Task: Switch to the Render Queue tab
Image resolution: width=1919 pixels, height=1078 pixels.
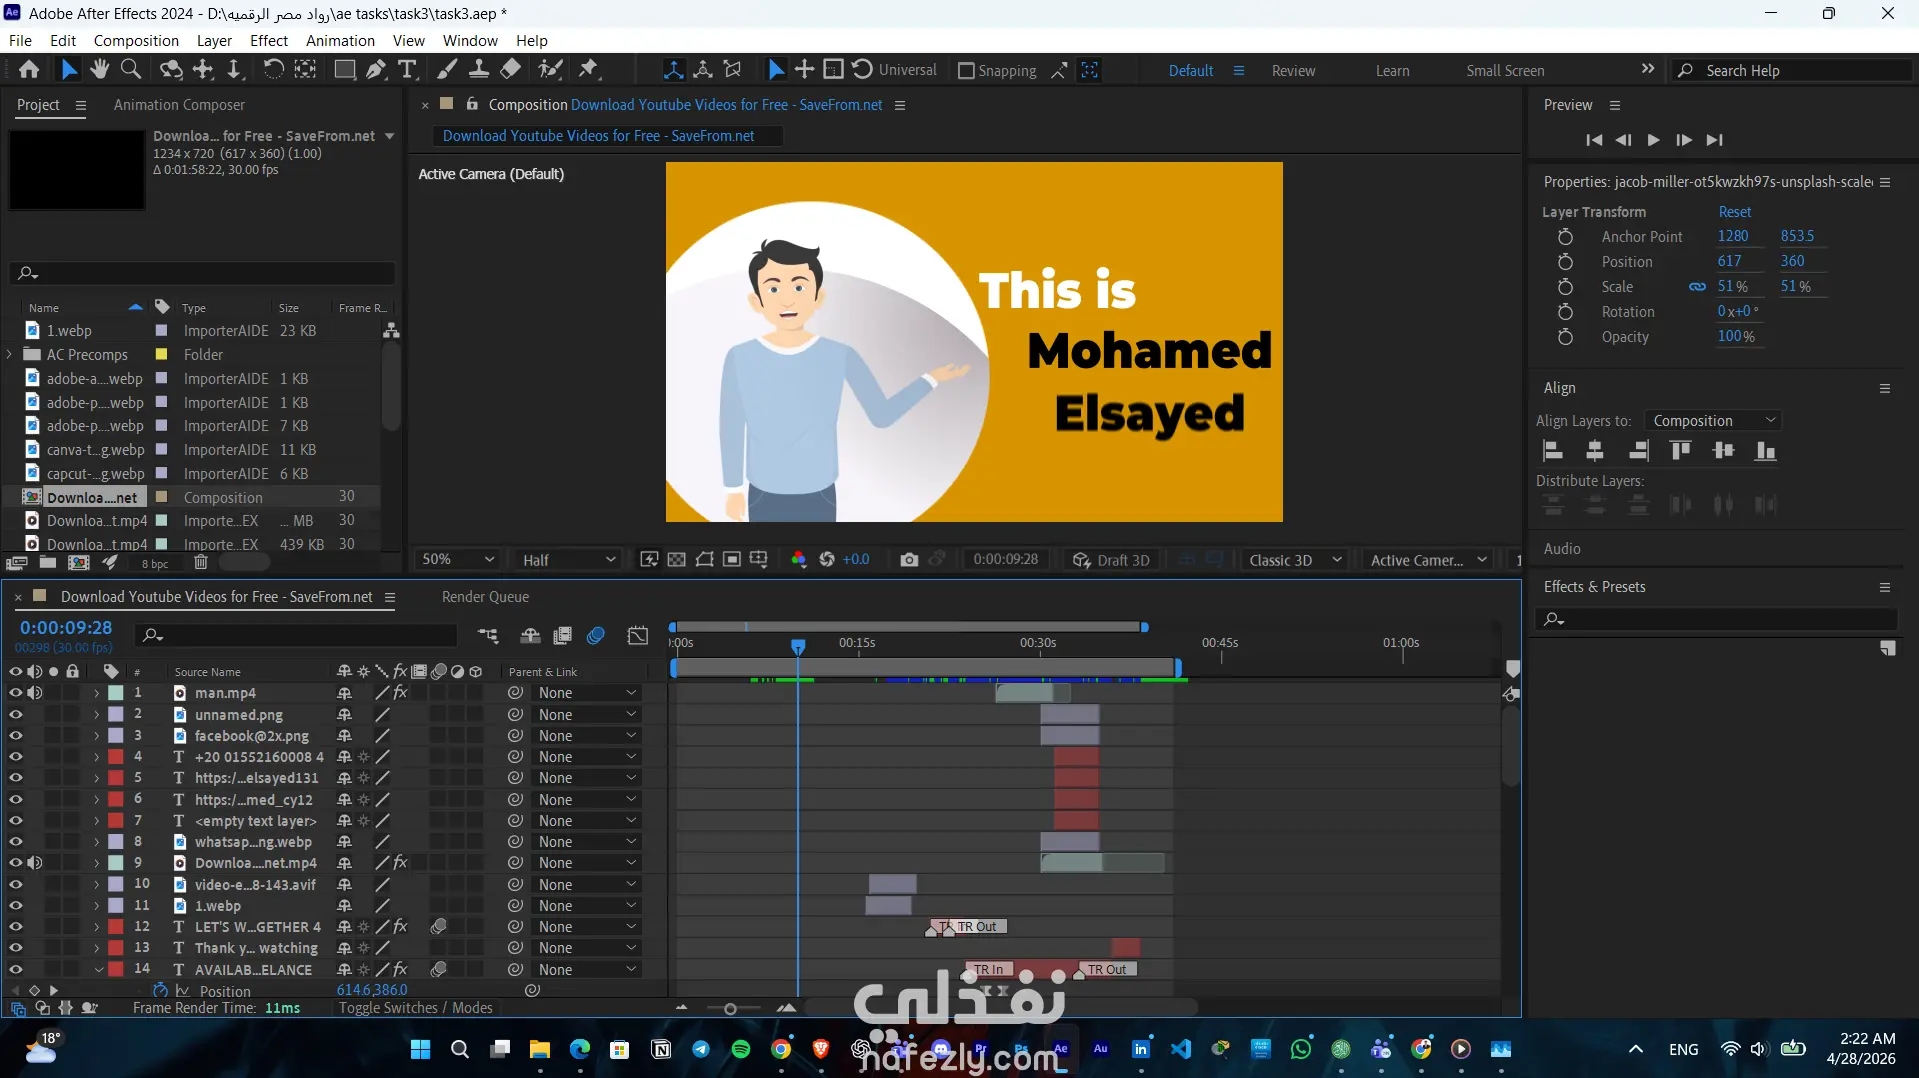Action: [485, 597]
